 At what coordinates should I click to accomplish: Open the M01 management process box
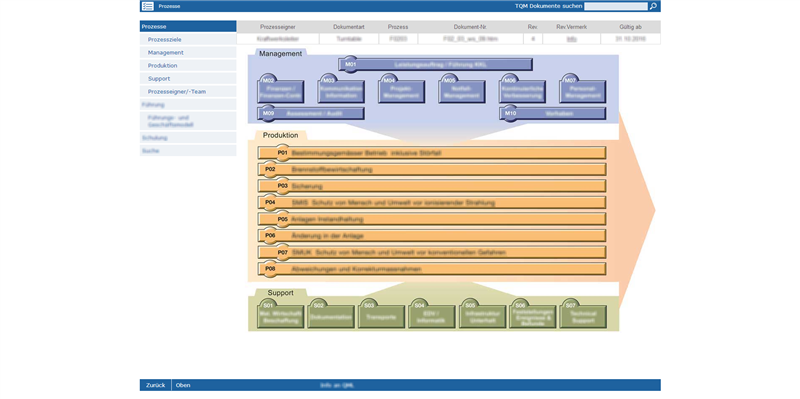436,65
